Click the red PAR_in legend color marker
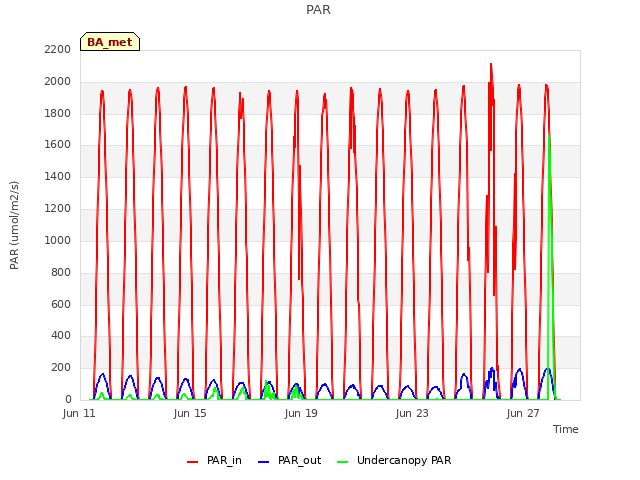 (192, 462)
